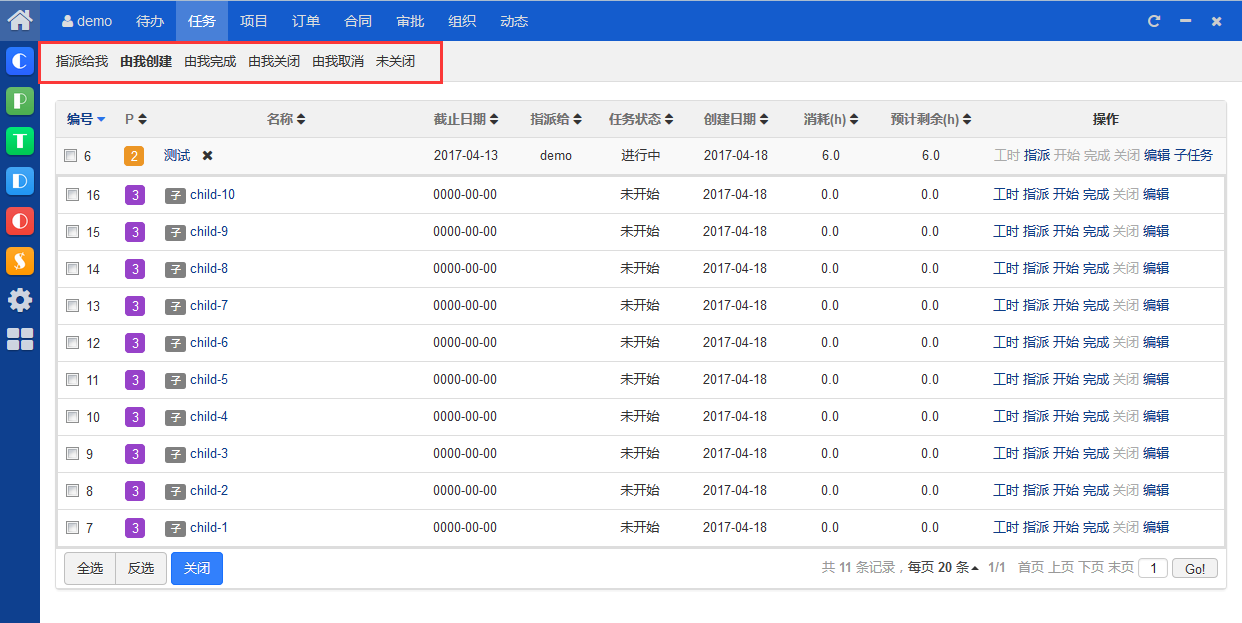The width and height of the screenshot is (1242, 623).
Task: Open the demo user menu
Action: pos(87,21)
